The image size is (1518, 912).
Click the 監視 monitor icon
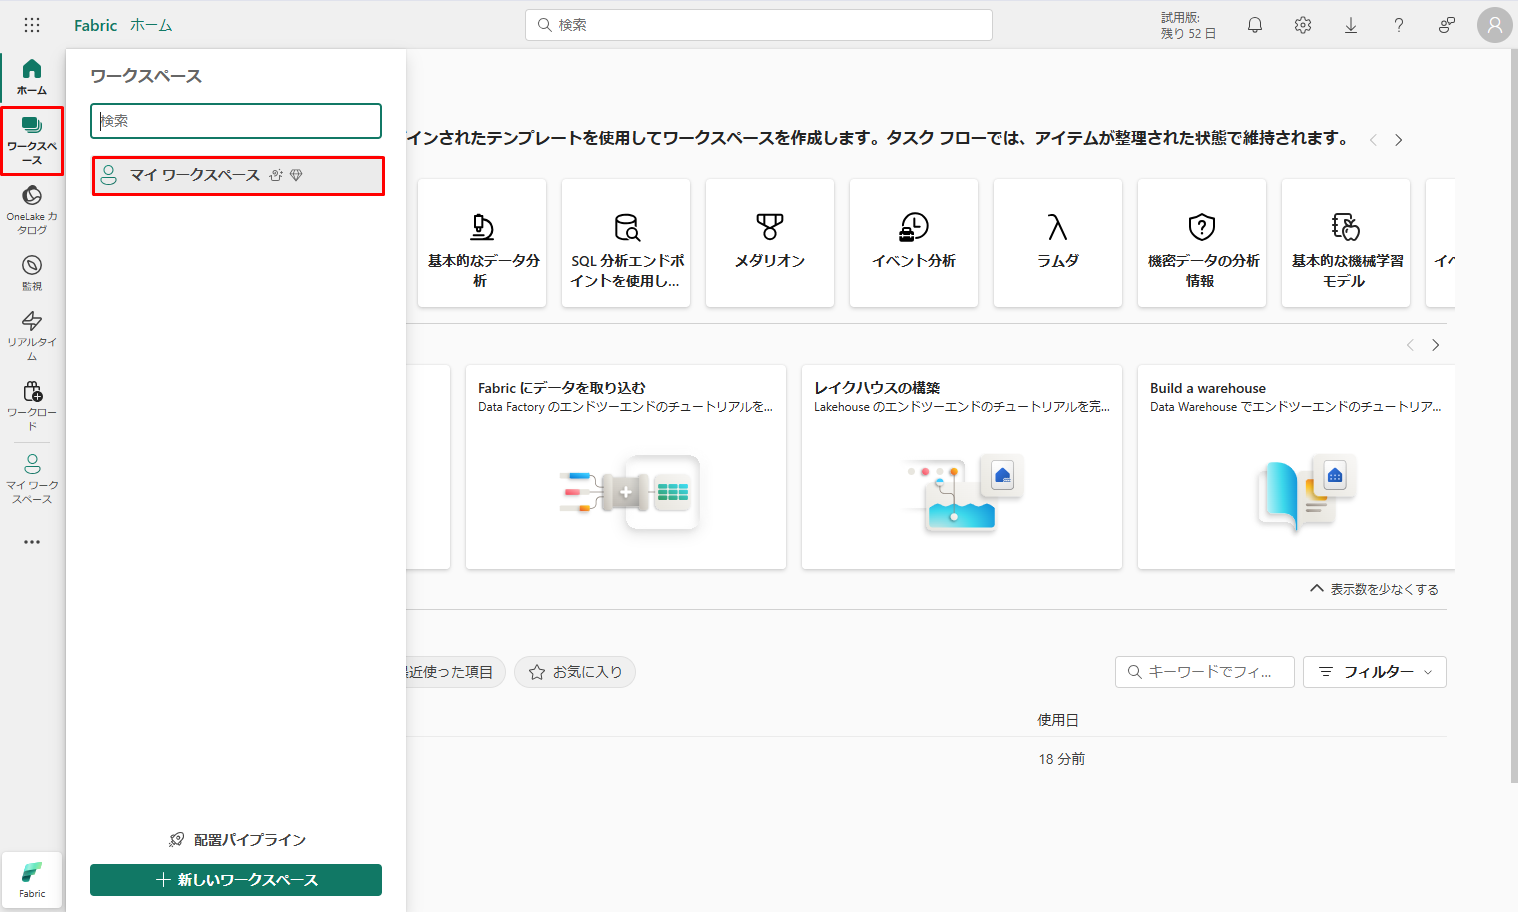coord(32,271)
